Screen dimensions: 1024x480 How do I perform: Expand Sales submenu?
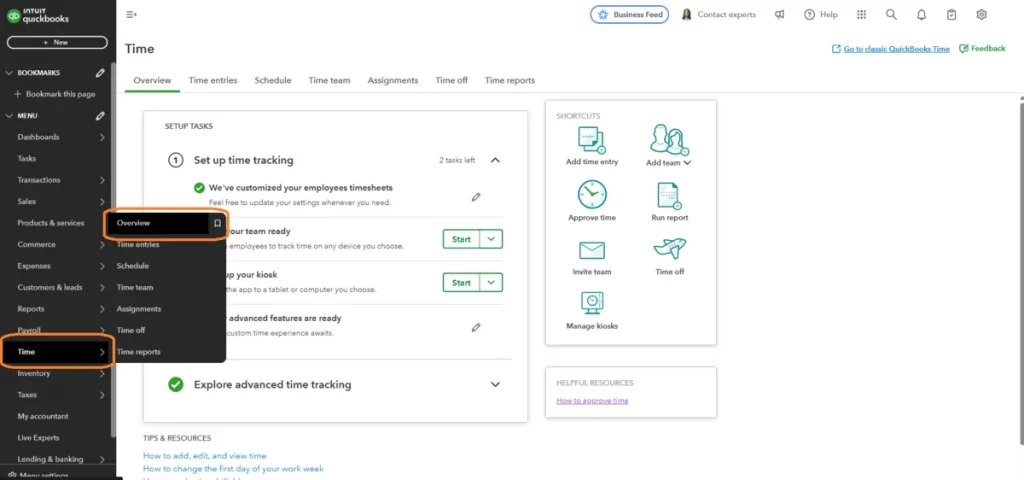click(103, 202)
